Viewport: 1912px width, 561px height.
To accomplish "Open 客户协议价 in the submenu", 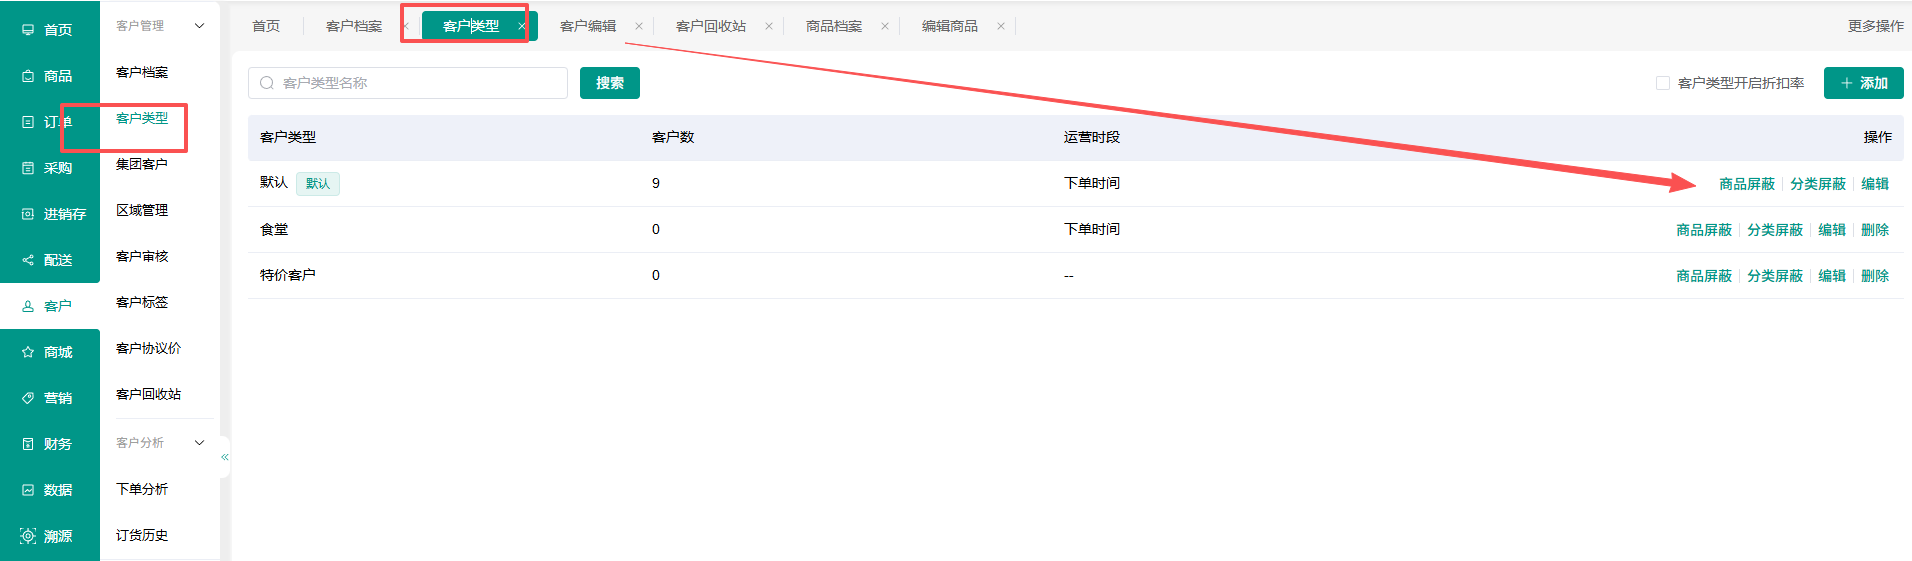I will (x=148, y=348).
